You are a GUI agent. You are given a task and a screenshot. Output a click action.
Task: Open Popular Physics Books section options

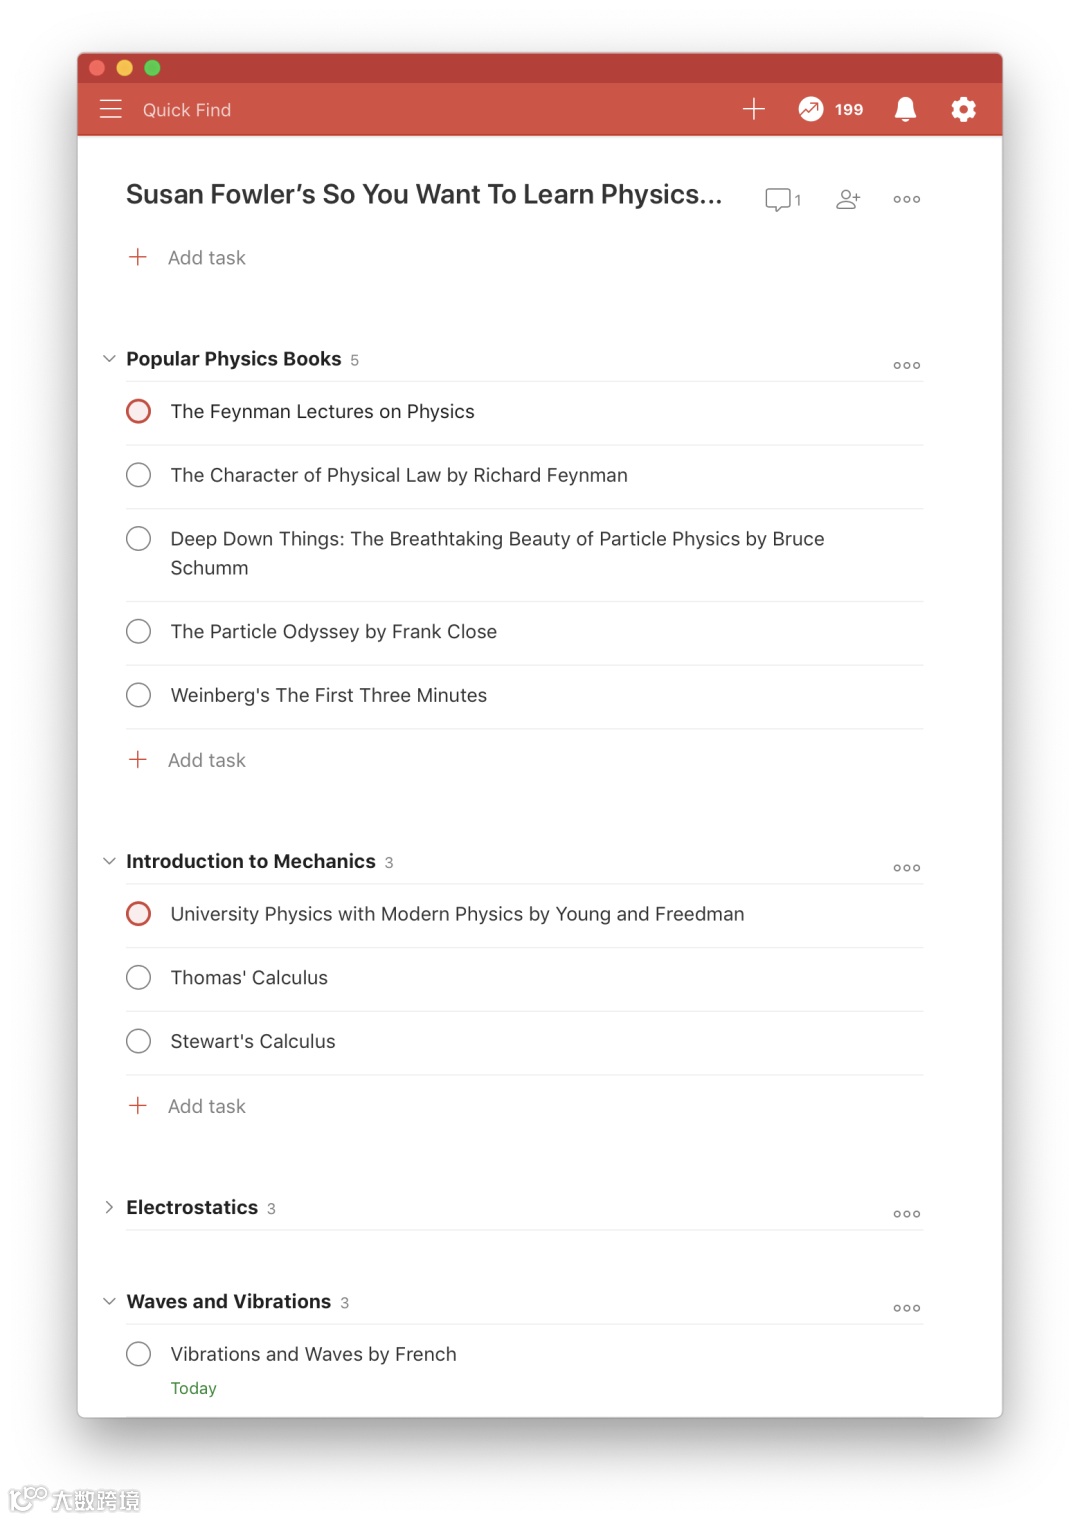[x=907, y=365]
